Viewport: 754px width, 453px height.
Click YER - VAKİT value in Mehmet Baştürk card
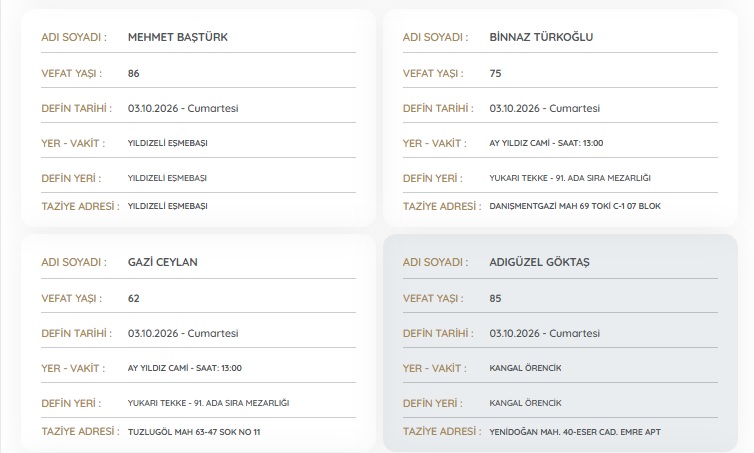tap(167, 143)
